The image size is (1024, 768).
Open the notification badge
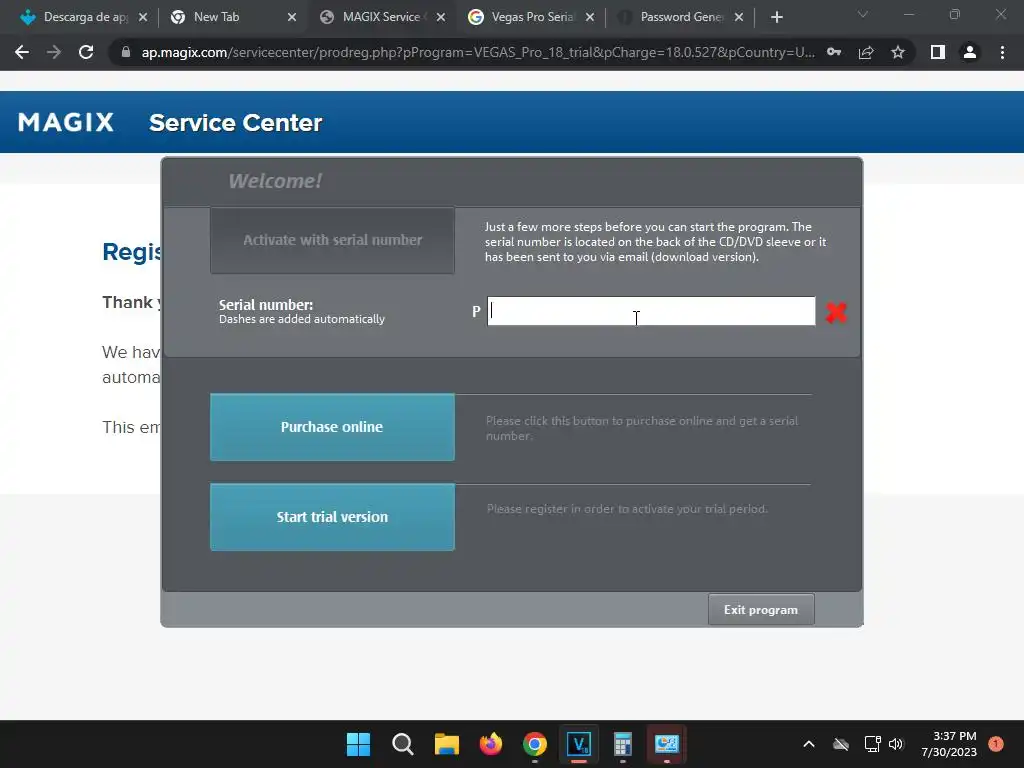click(x=996, y=744)
